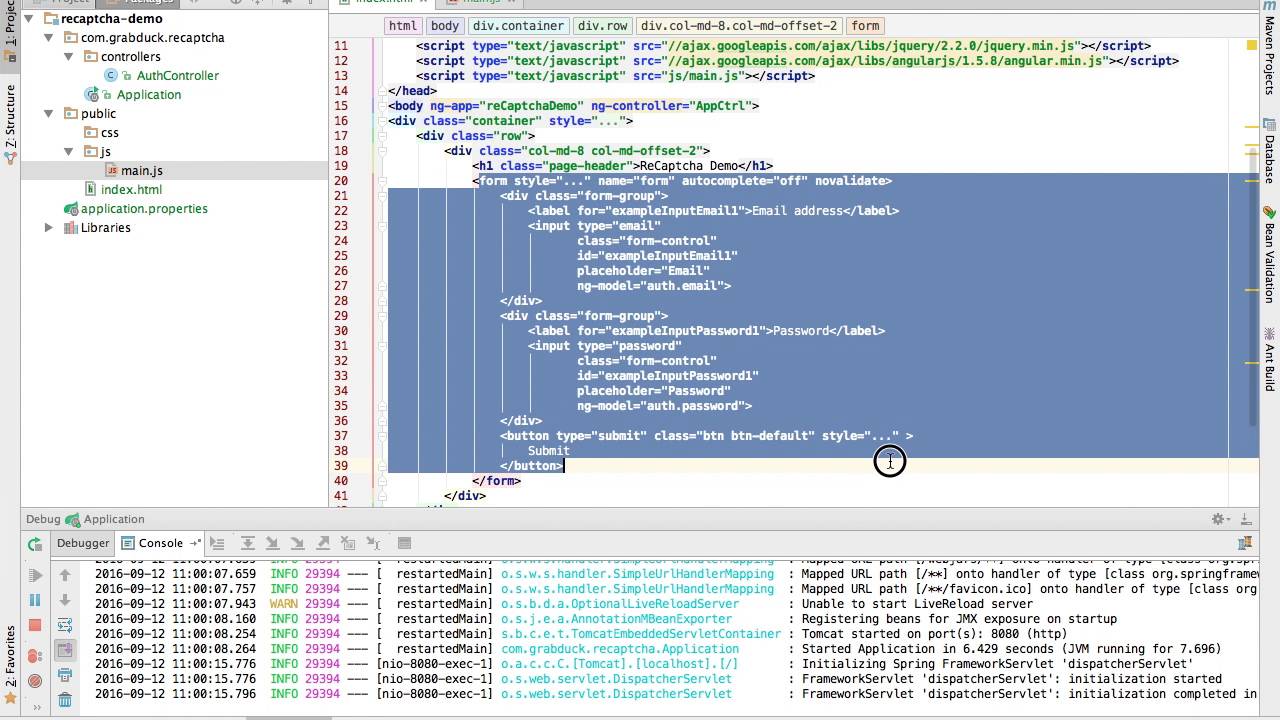
Task: Open the Ant Build tool window tab
Action: coord(1270,360)
